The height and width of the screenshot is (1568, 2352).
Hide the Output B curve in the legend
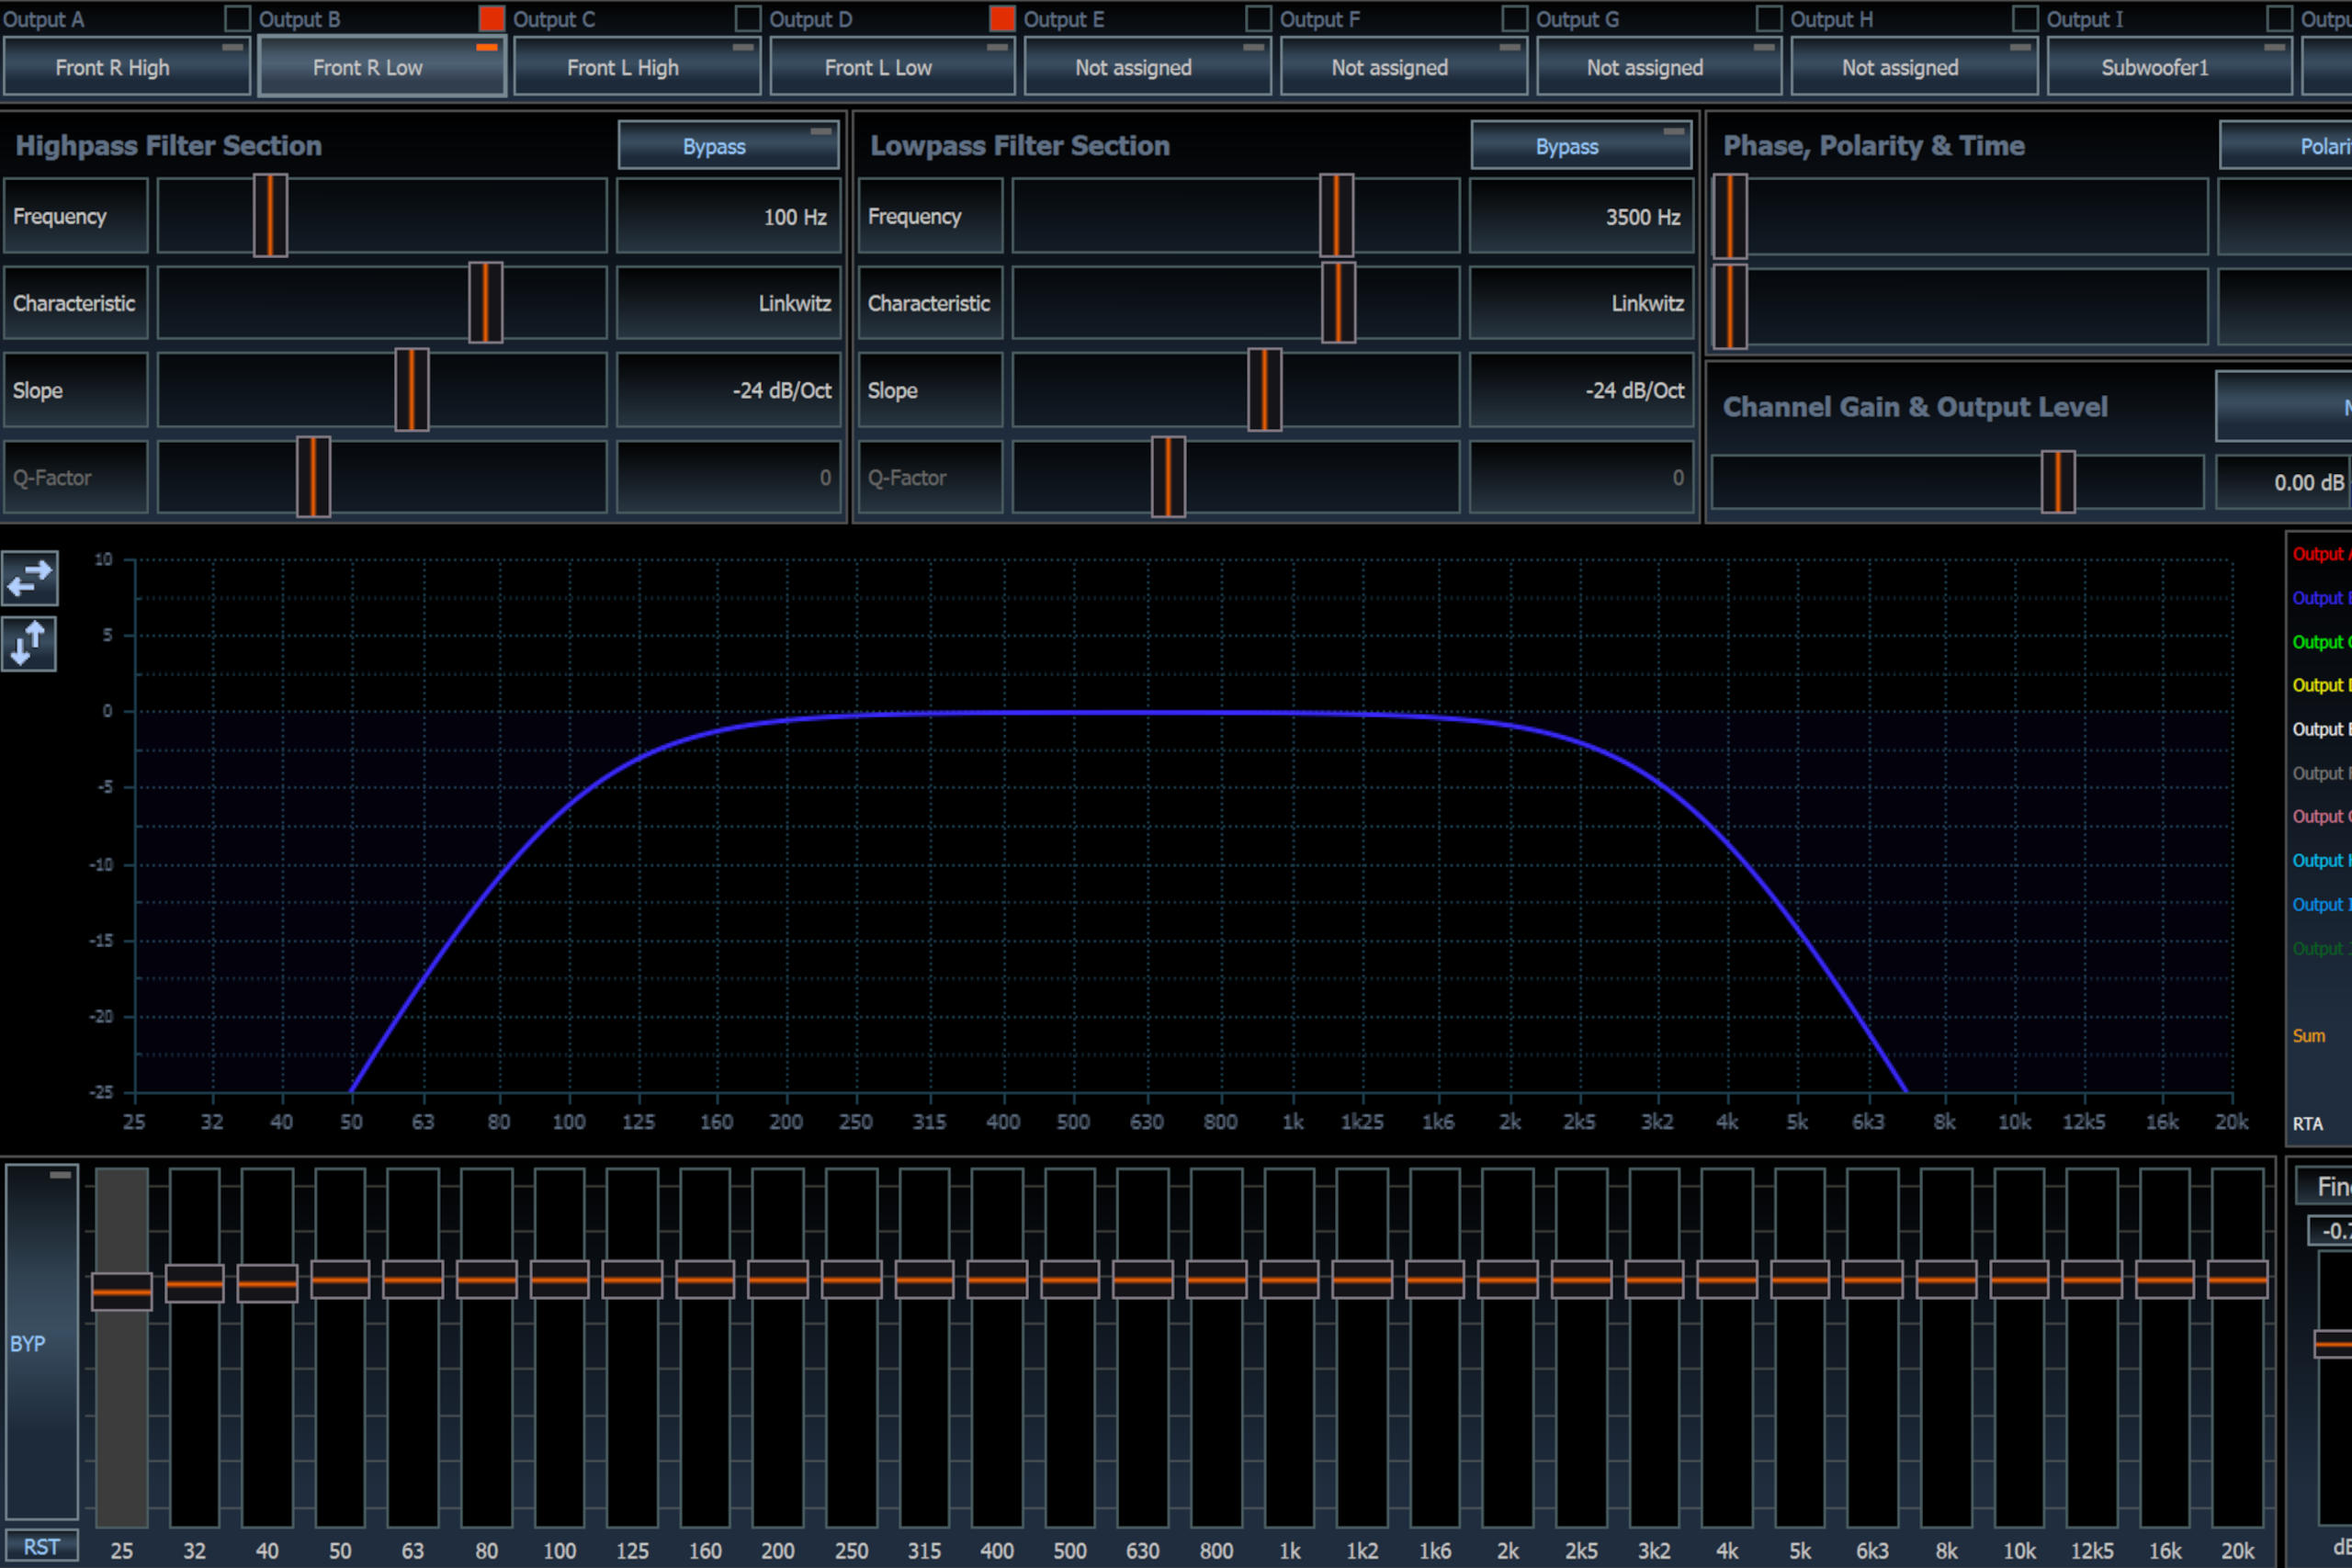[x=2320, y=598]
